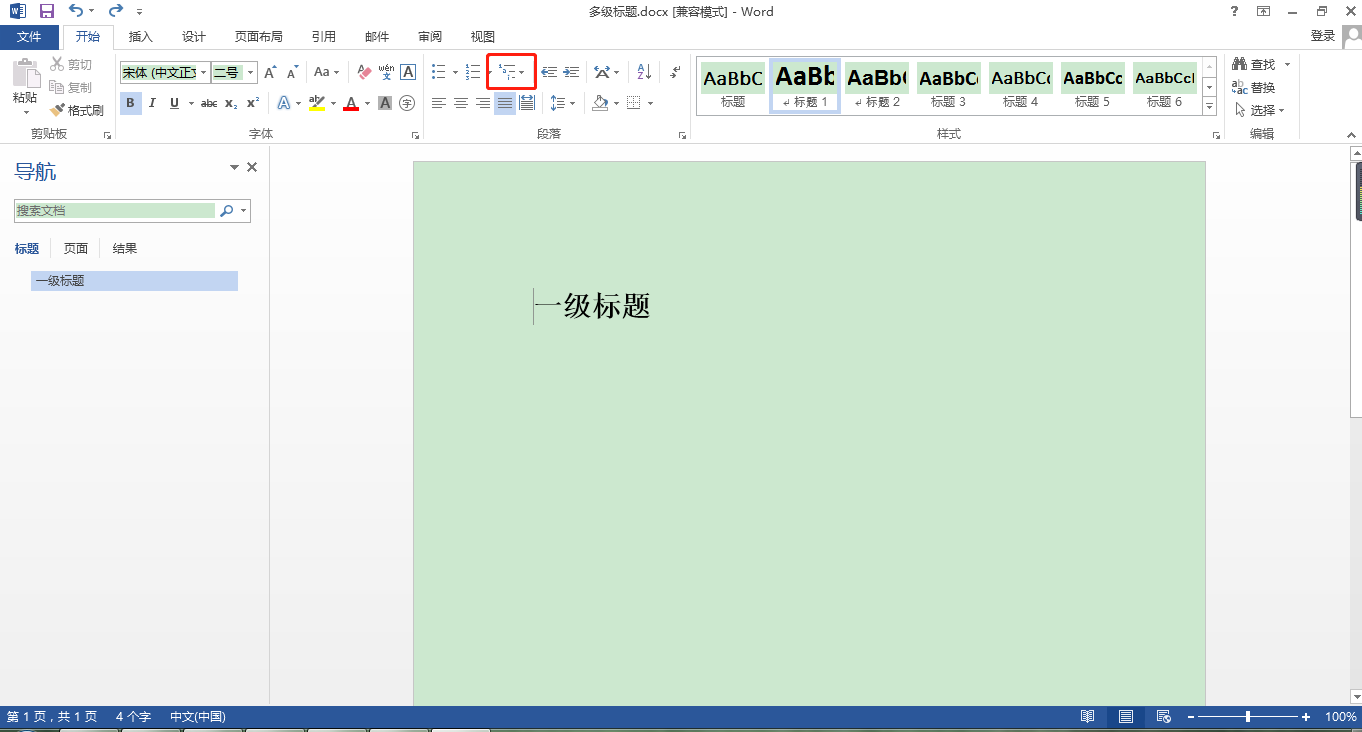Switch to web layout view in status bar

pyautogui.click(x=1163, y=717)
